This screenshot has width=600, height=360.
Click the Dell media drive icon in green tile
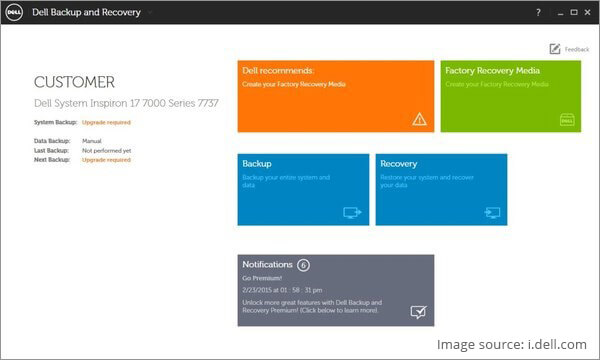[567, 120]
